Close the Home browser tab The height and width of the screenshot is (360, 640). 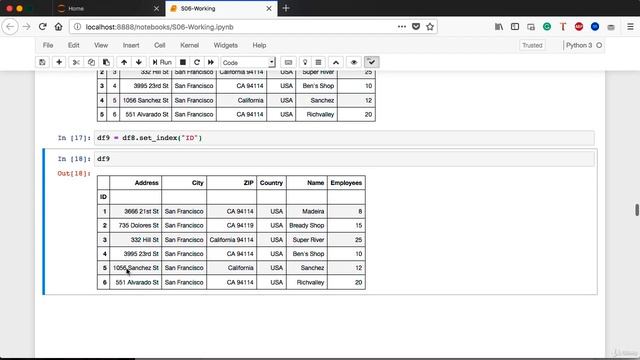coord(156,9)
